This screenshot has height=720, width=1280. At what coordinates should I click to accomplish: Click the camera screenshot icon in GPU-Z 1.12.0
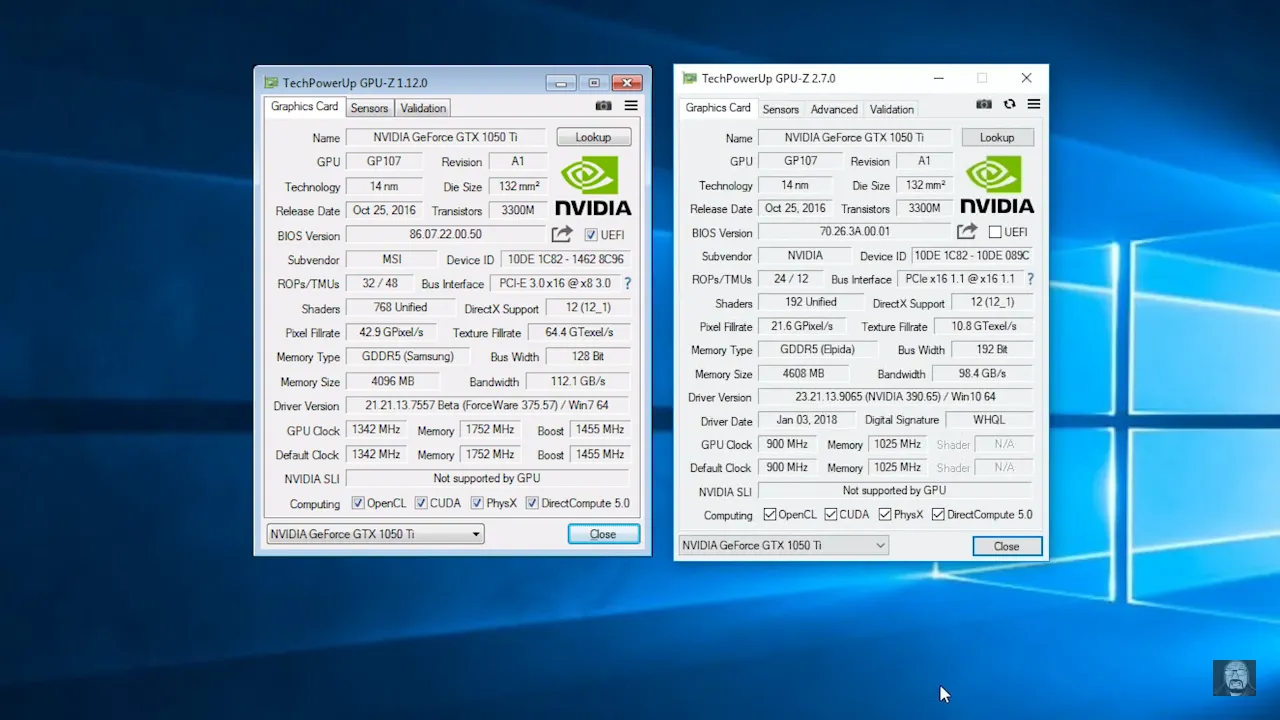tap(603, 105)
